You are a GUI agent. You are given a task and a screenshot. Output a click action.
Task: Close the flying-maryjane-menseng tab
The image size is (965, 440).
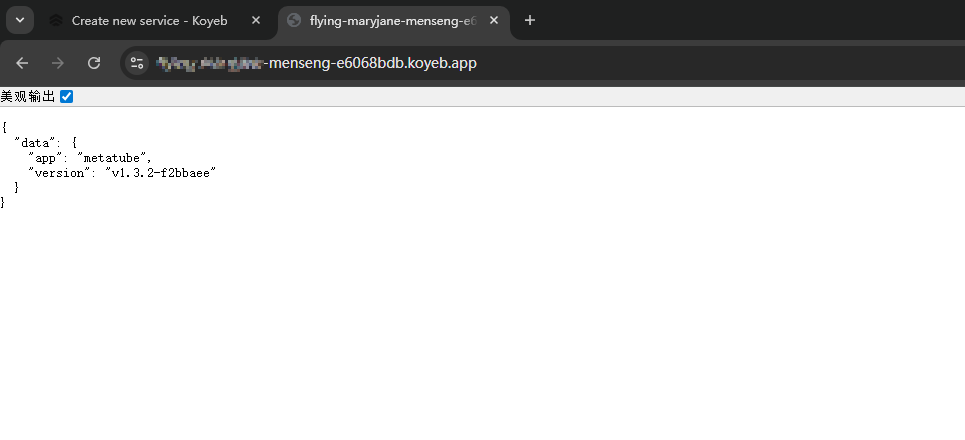point(494,20)
